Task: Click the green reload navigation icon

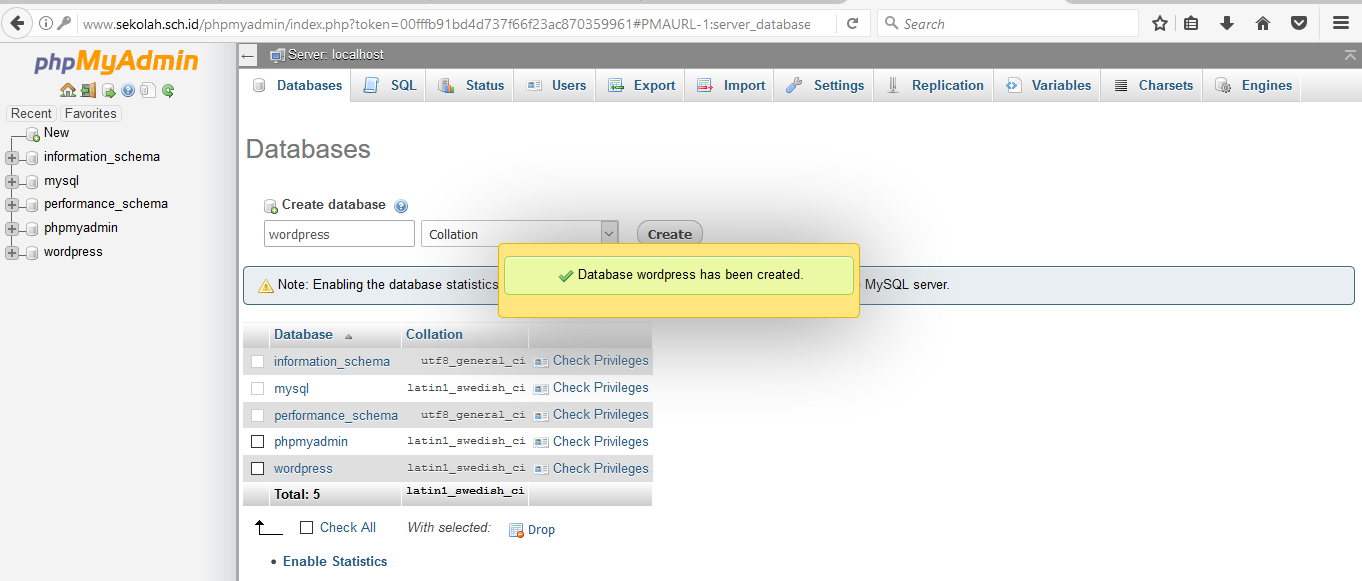Action: 168,91
